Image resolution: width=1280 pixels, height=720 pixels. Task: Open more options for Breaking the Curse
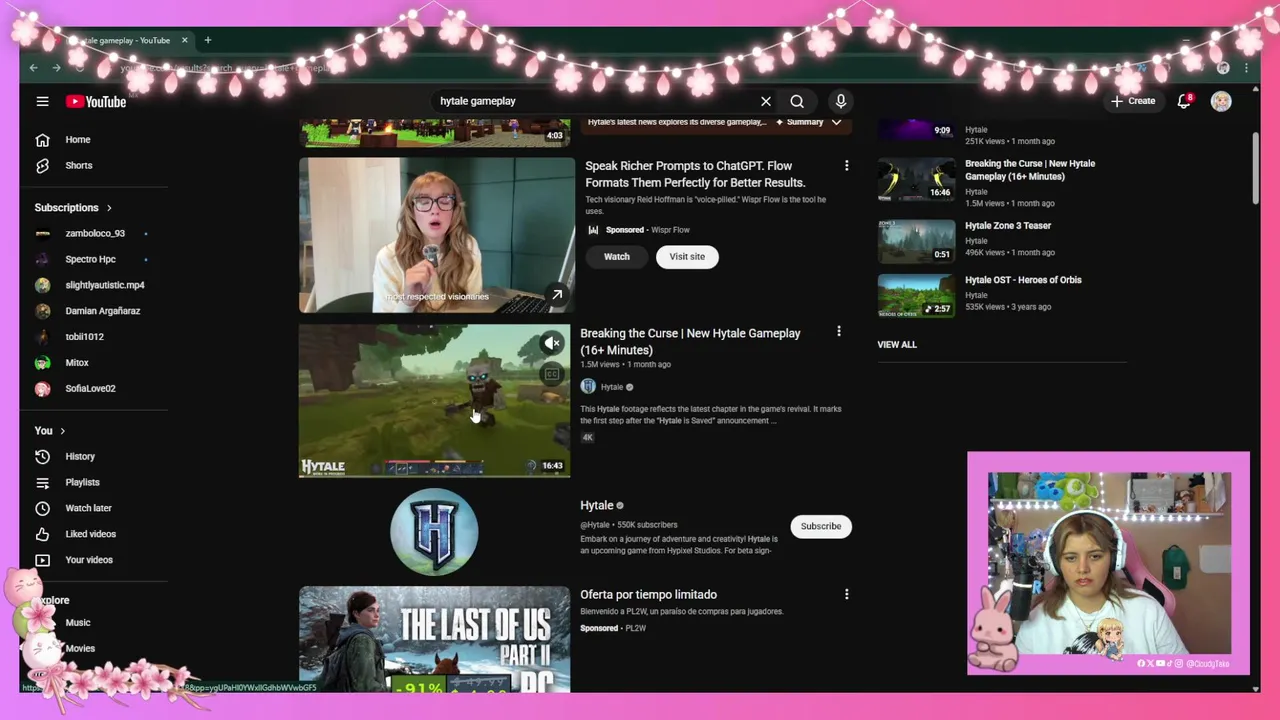coord(839,332)
